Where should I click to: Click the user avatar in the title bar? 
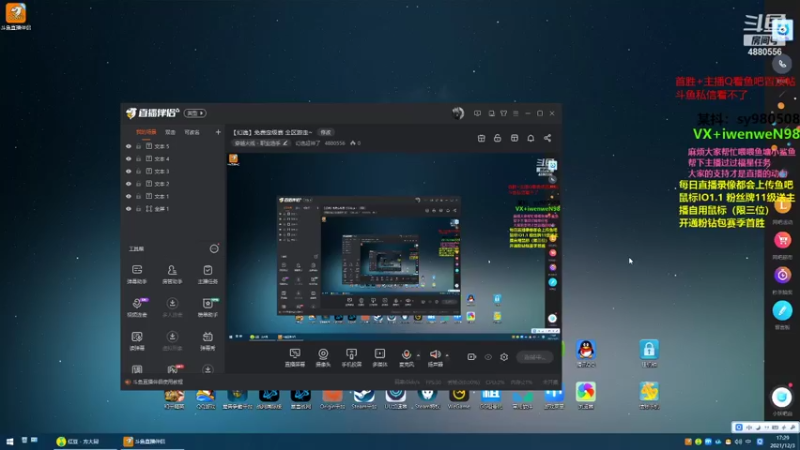point(458,113)
